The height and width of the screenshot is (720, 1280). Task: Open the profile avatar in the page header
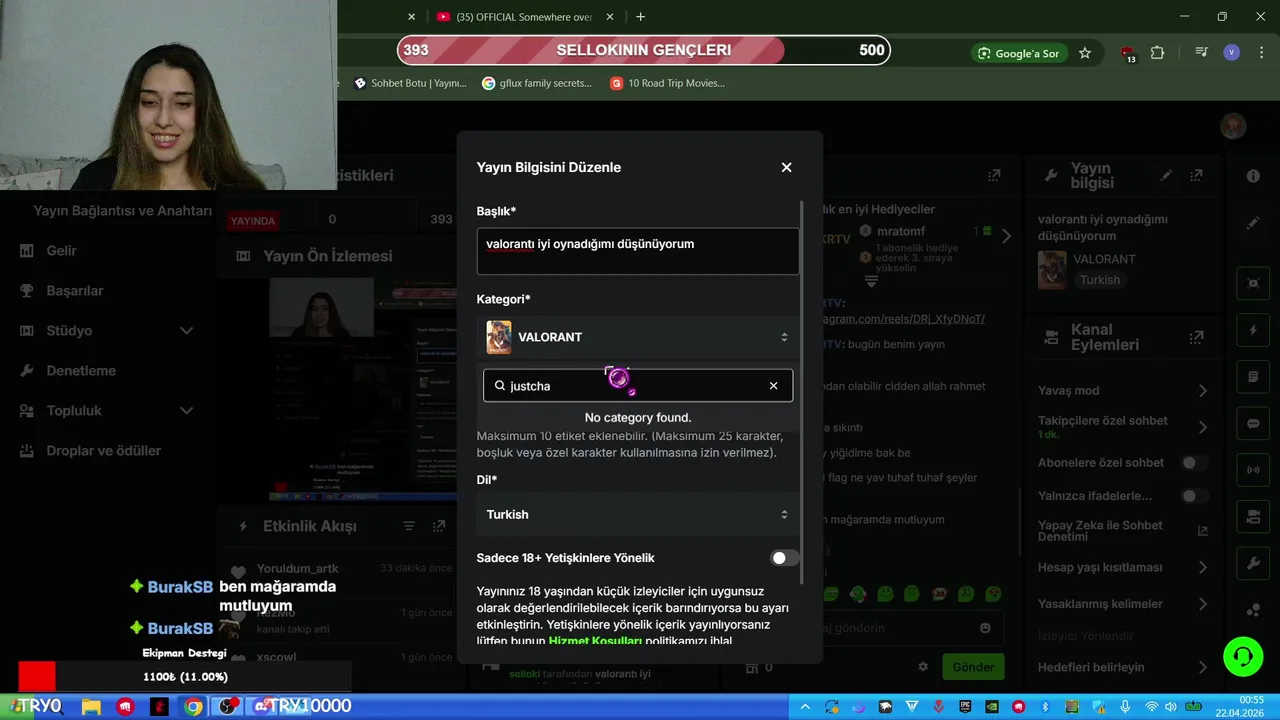[x=1233, y=126]
